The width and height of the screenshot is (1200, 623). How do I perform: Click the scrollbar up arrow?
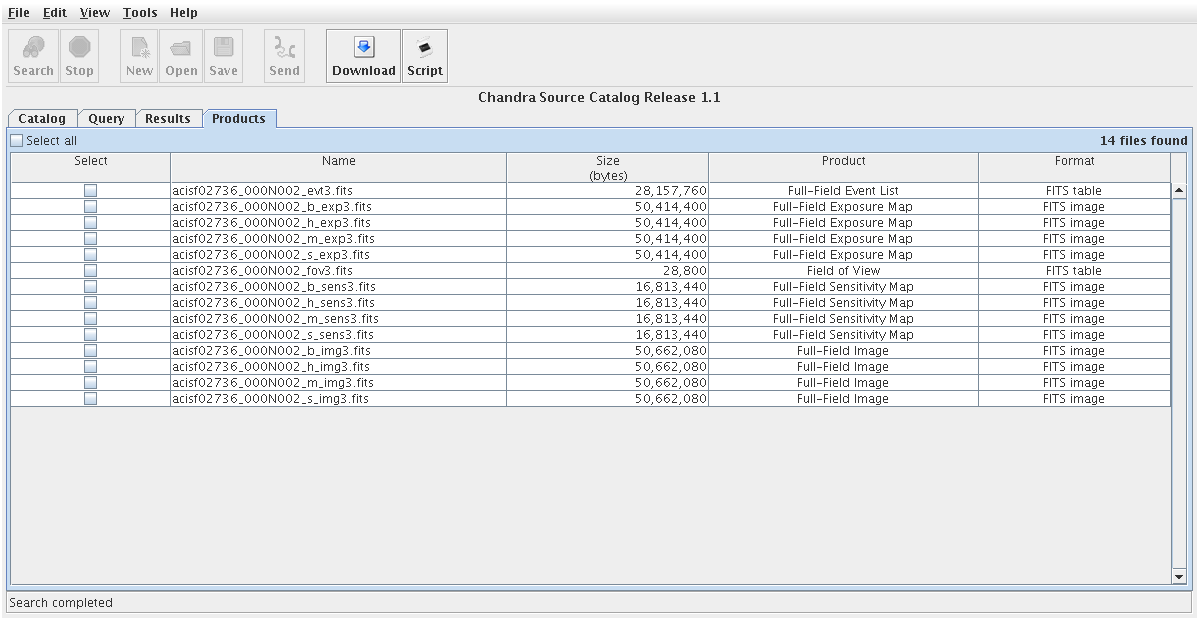coord(1178,191)
